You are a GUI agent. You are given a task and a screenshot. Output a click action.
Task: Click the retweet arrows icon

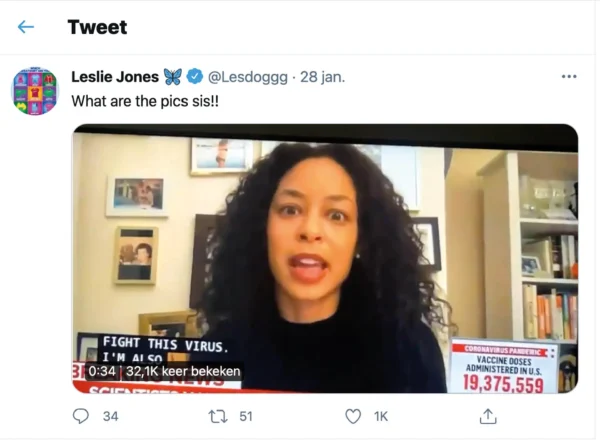click(x=218, y=416)
